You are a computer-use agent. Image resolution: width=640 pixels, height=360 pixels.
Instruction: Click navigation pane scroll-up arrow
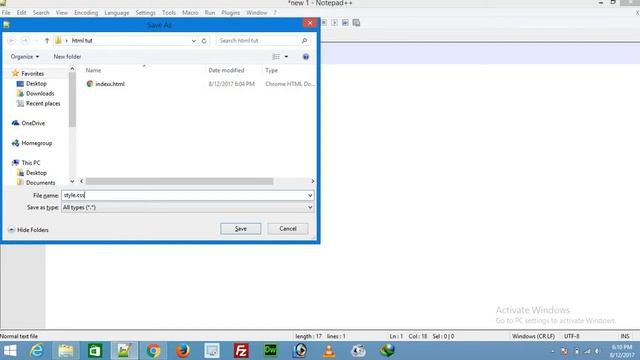point(72,69)
